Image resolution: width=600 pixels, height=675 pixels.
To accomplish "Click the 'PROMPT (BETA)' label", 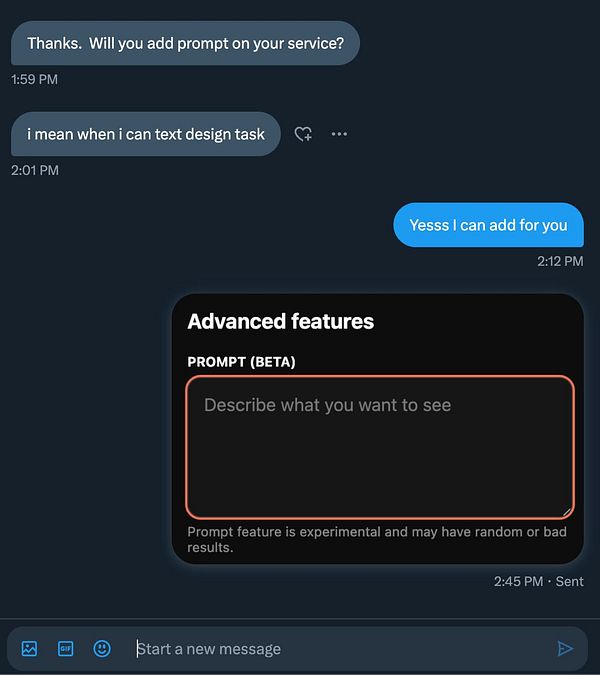I will 241,362.
